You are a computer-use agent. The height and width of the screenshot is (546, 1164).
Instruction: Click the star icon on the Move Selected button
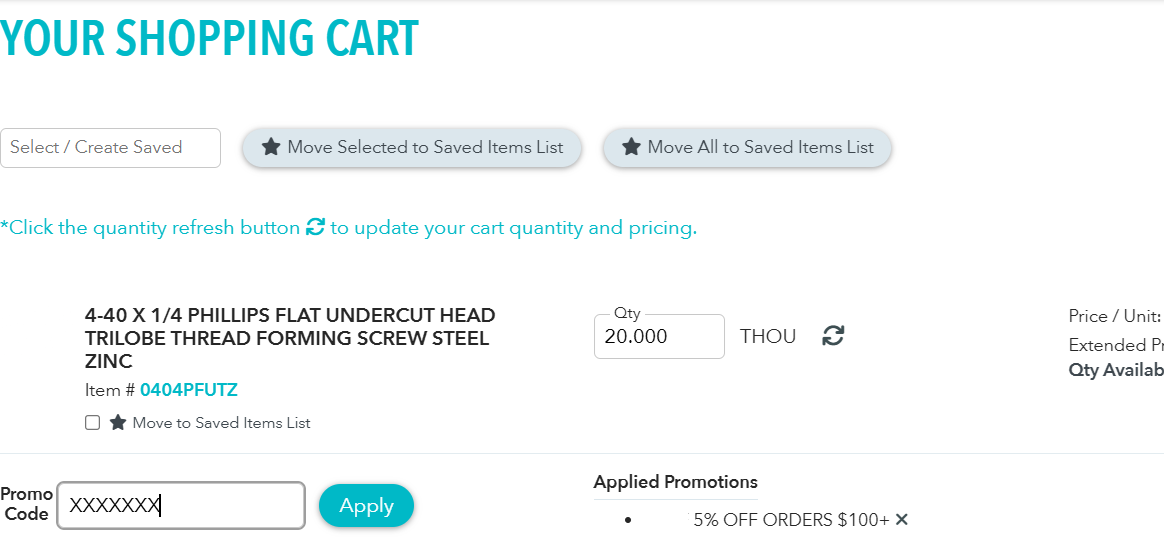pyautogui.click(x=271, y=147)
